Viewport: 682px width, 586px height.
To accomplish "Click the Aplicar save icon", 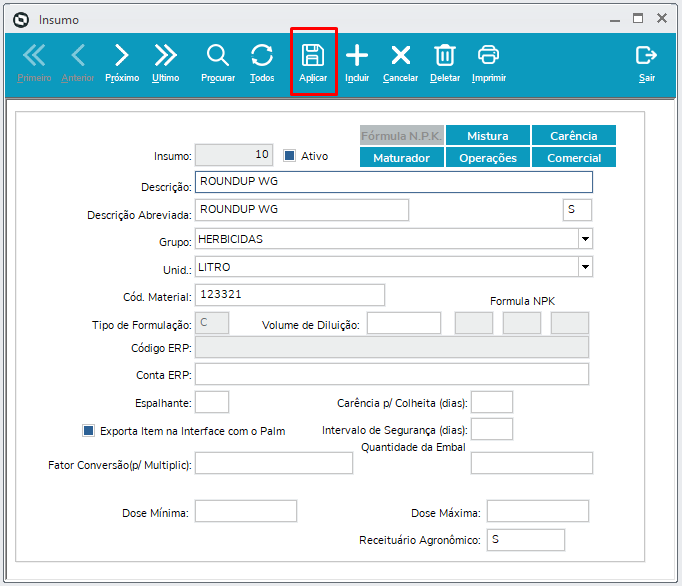I will click(313, 55).
